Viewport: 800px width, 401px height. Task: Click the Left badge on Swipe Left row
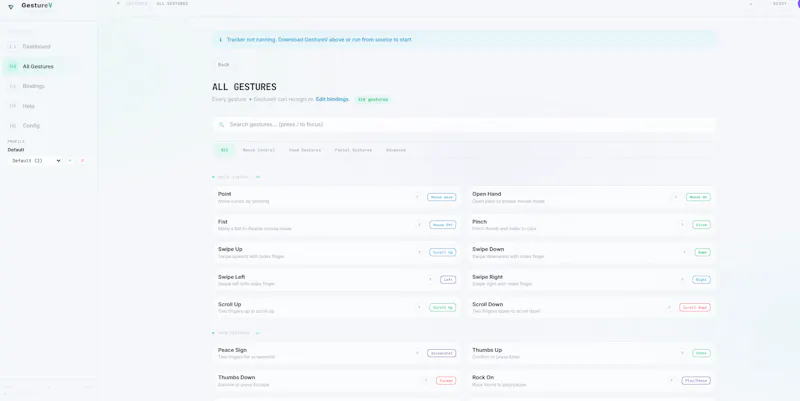tap(448, 280)
